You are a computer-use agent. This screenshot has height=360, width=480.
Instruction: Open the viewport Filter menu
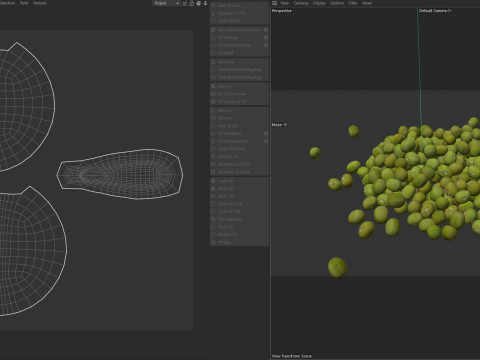click(353, 3)
